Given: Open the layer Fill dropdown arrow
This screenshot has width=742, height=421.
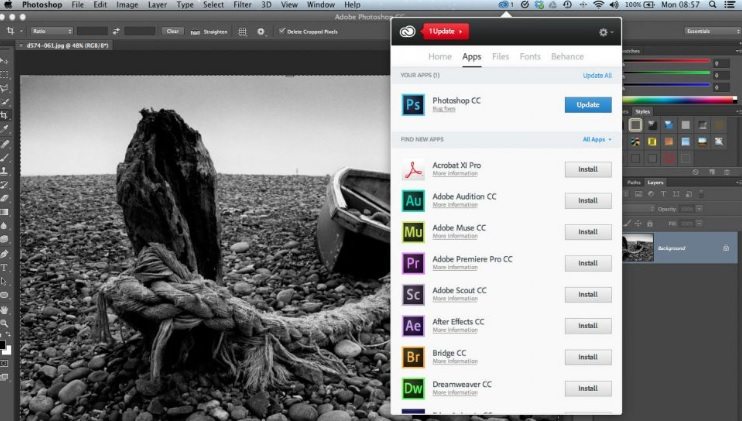Looking at the screenshot, I should coord(699,223).
